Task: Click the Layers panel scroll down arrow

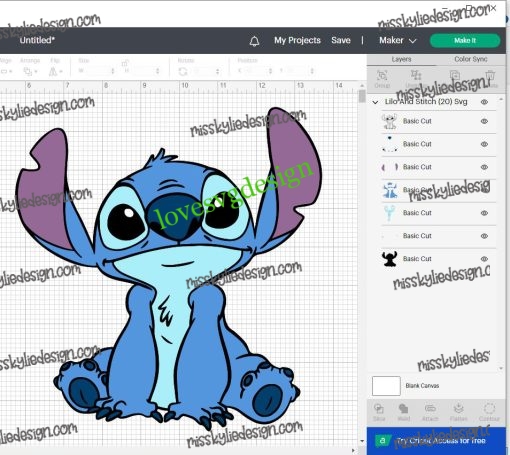Action: [x=501, y=368]
